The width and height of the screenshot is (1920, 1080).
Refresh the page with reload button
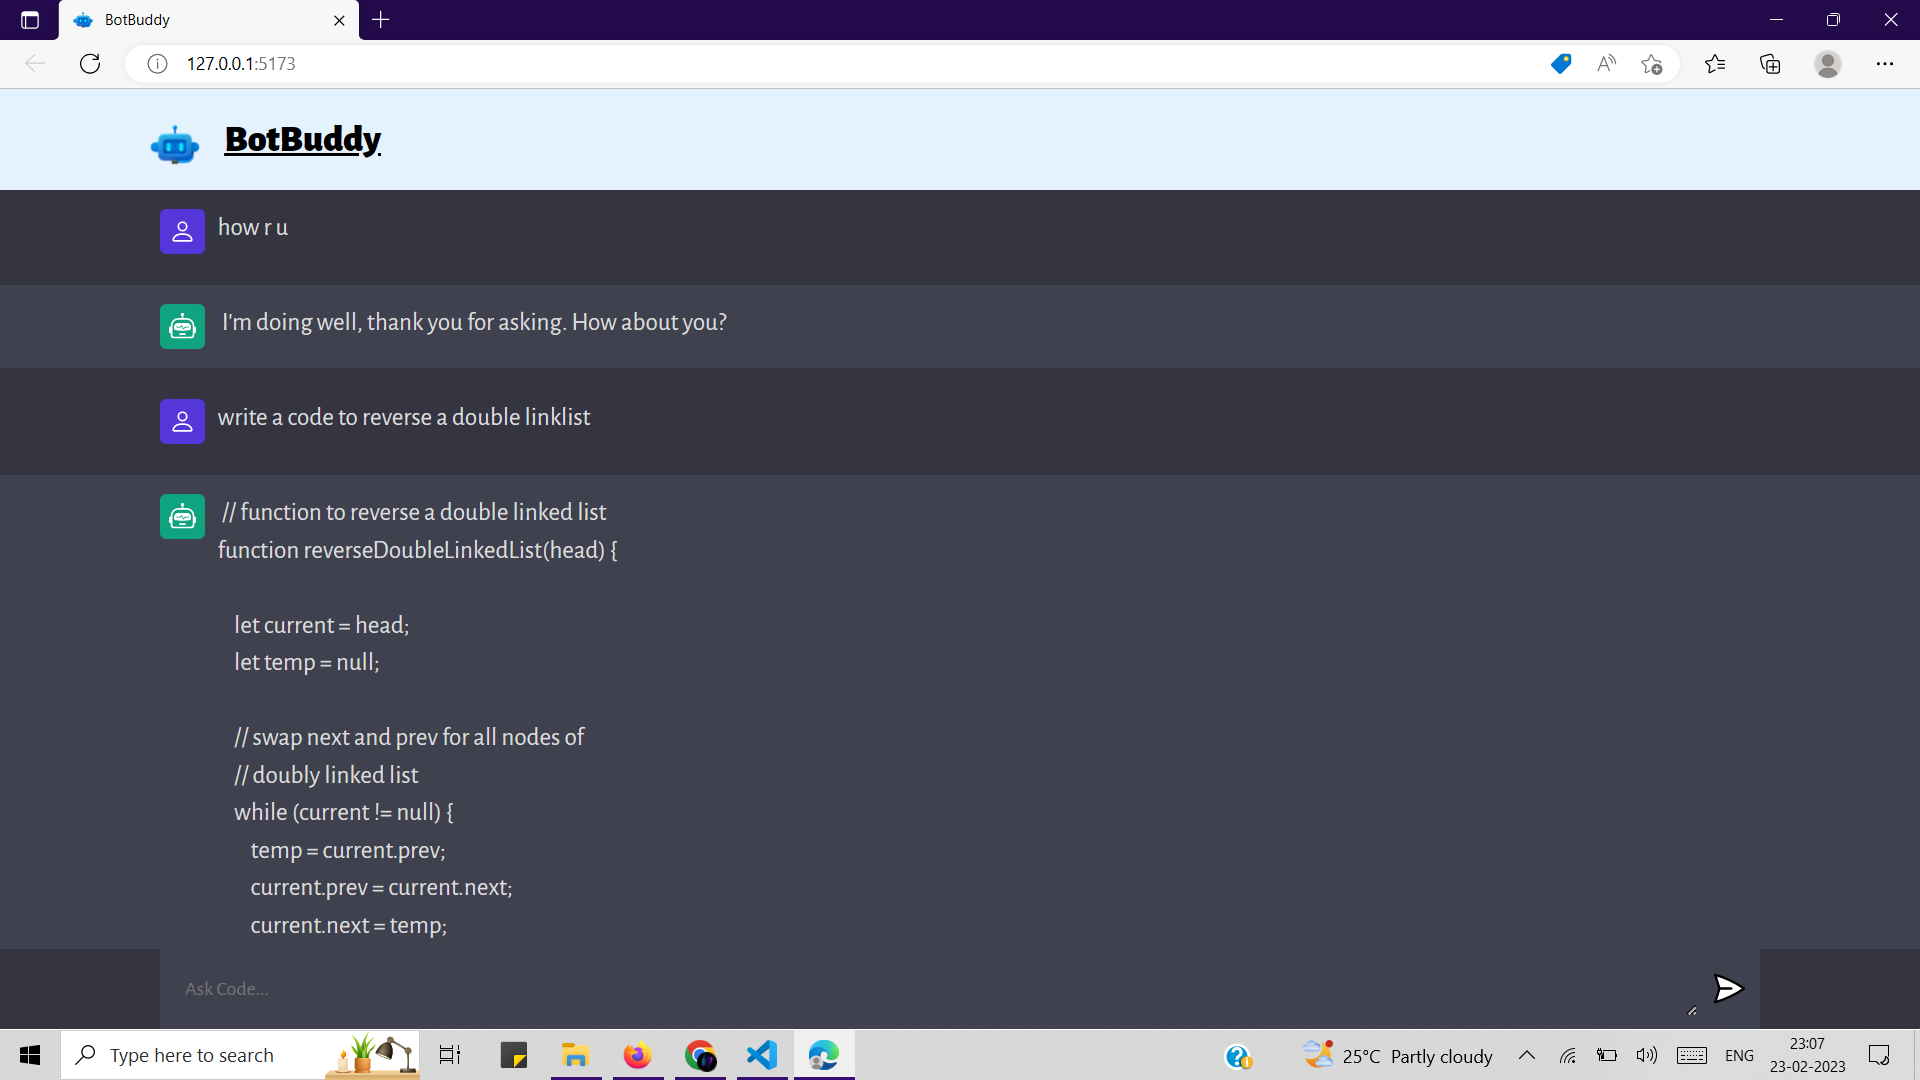click(90, 64)
